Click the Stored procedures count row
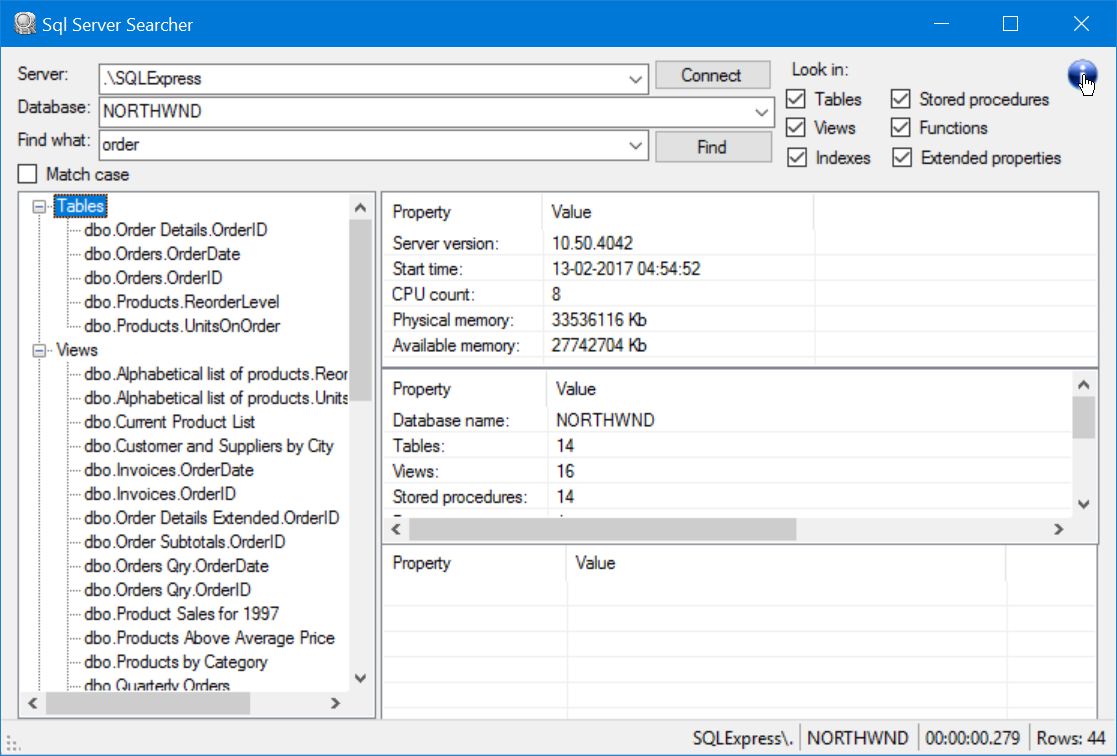Screen dimensions: 1117x756 [728, 497]
